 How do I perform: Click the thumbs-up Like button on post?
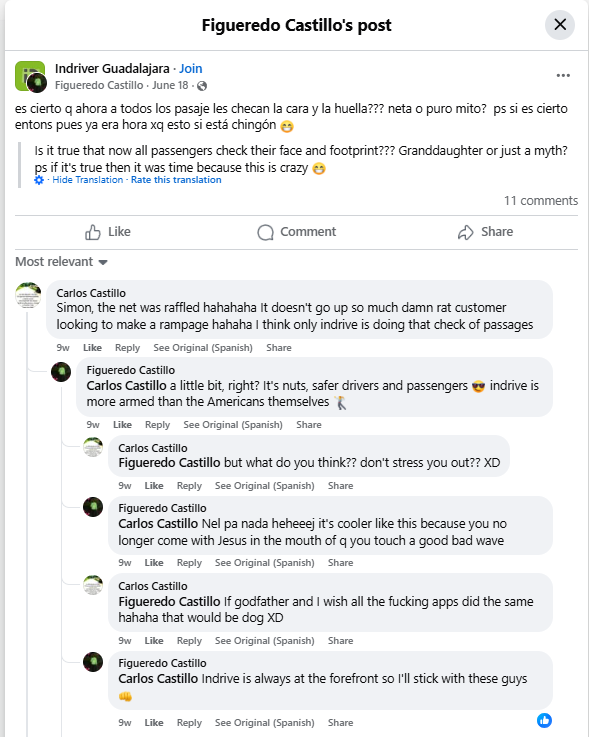pos(108,232)
